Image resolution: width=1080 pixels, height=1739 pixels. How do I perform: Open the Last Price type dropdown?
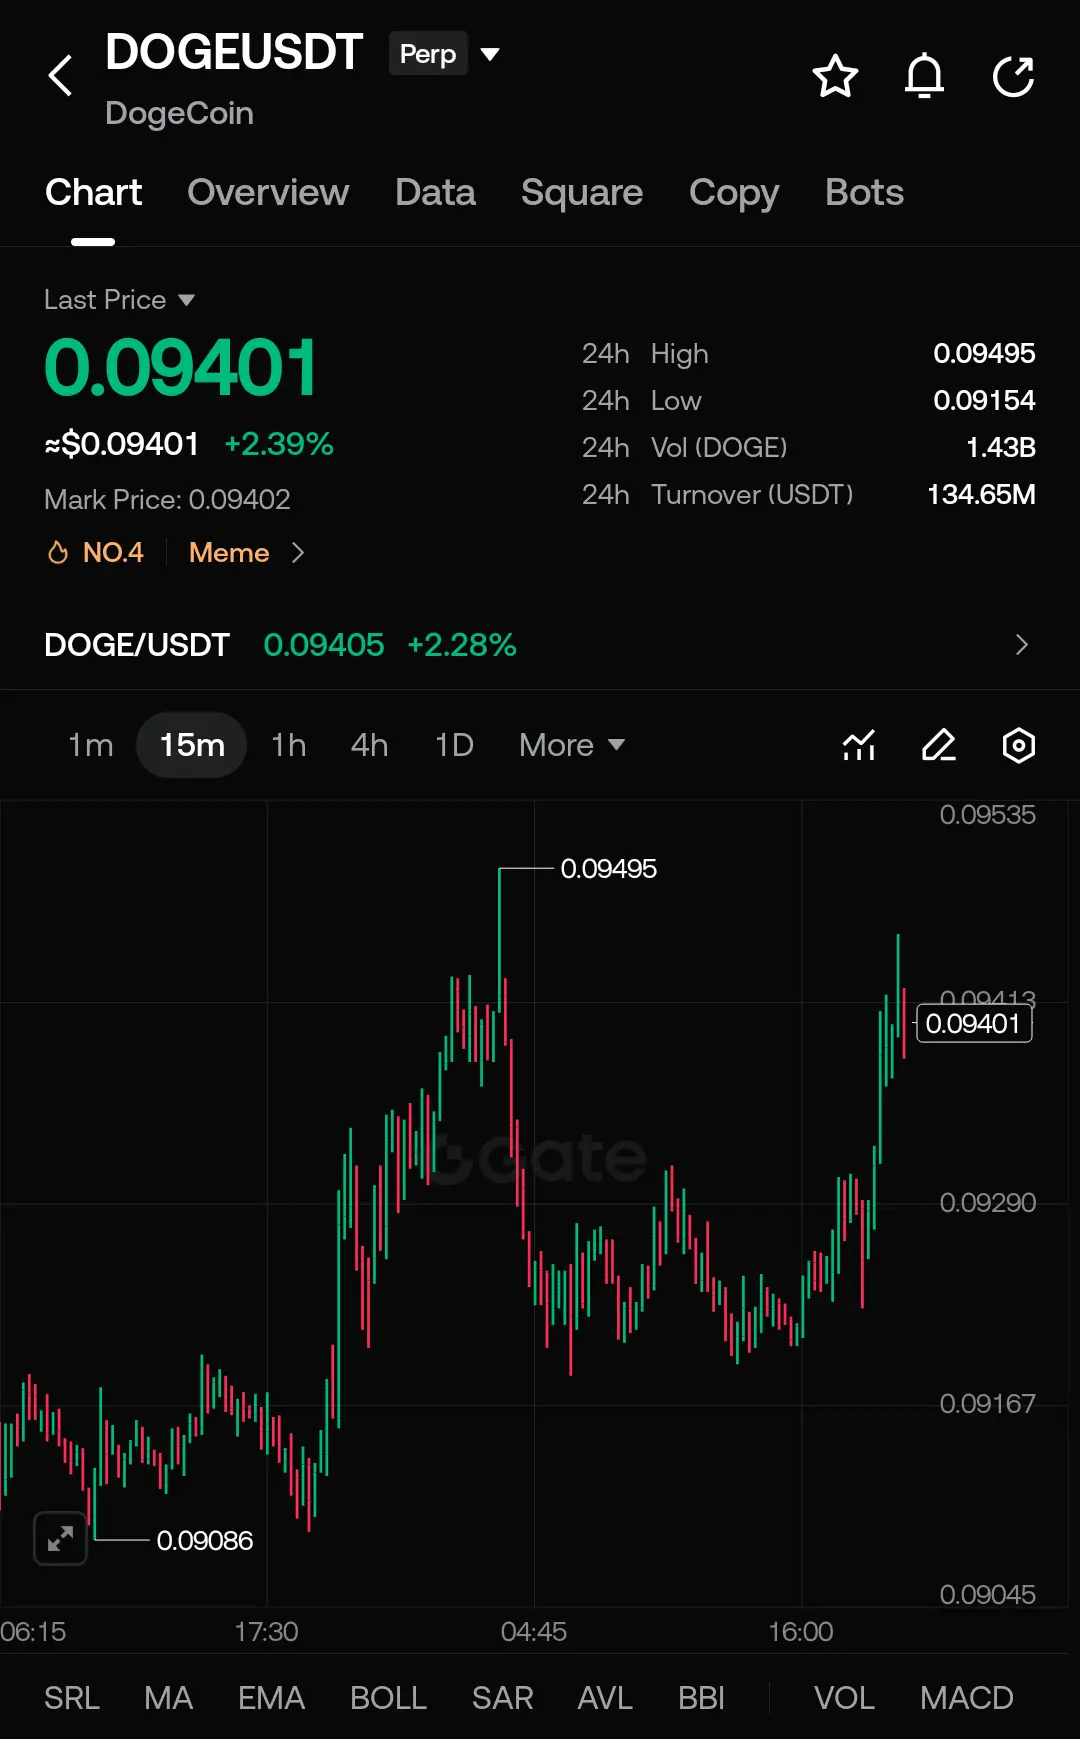(119, 300)
